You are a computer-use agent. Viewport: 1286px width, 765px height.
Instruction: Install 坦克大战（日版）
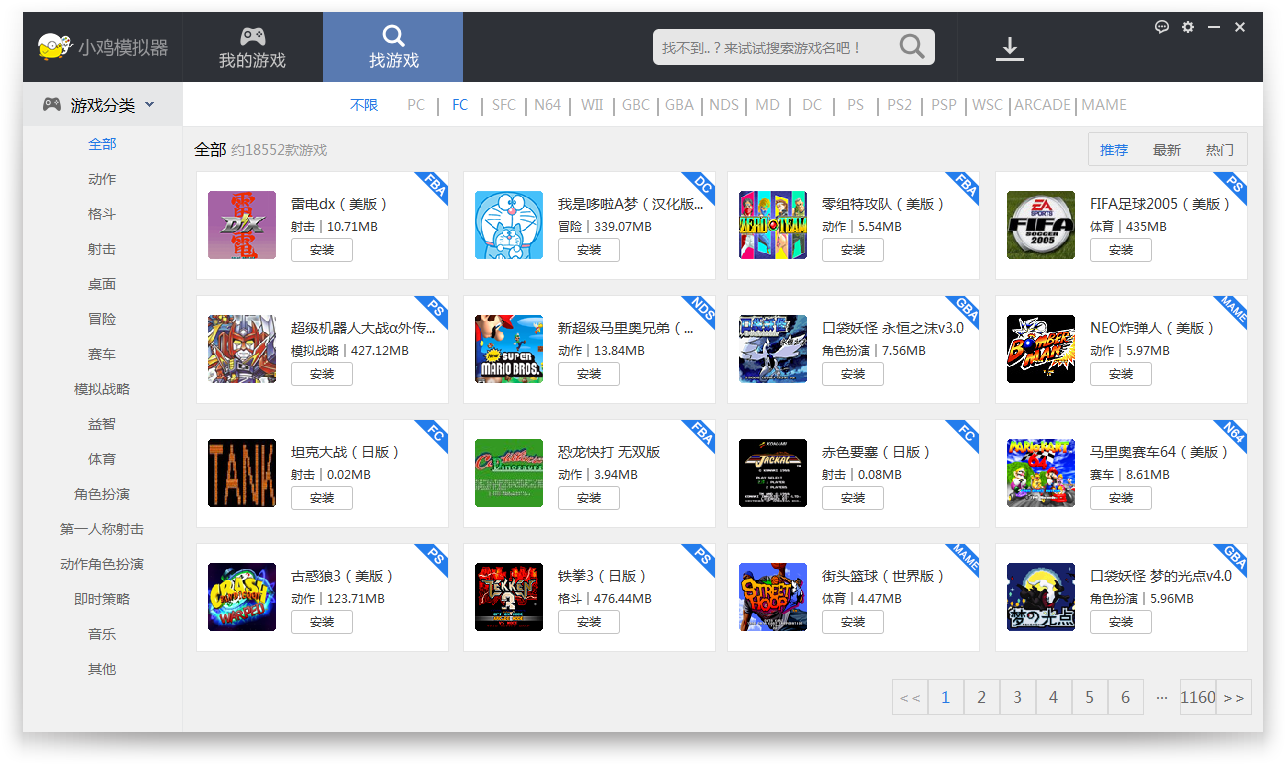[322, 498]
